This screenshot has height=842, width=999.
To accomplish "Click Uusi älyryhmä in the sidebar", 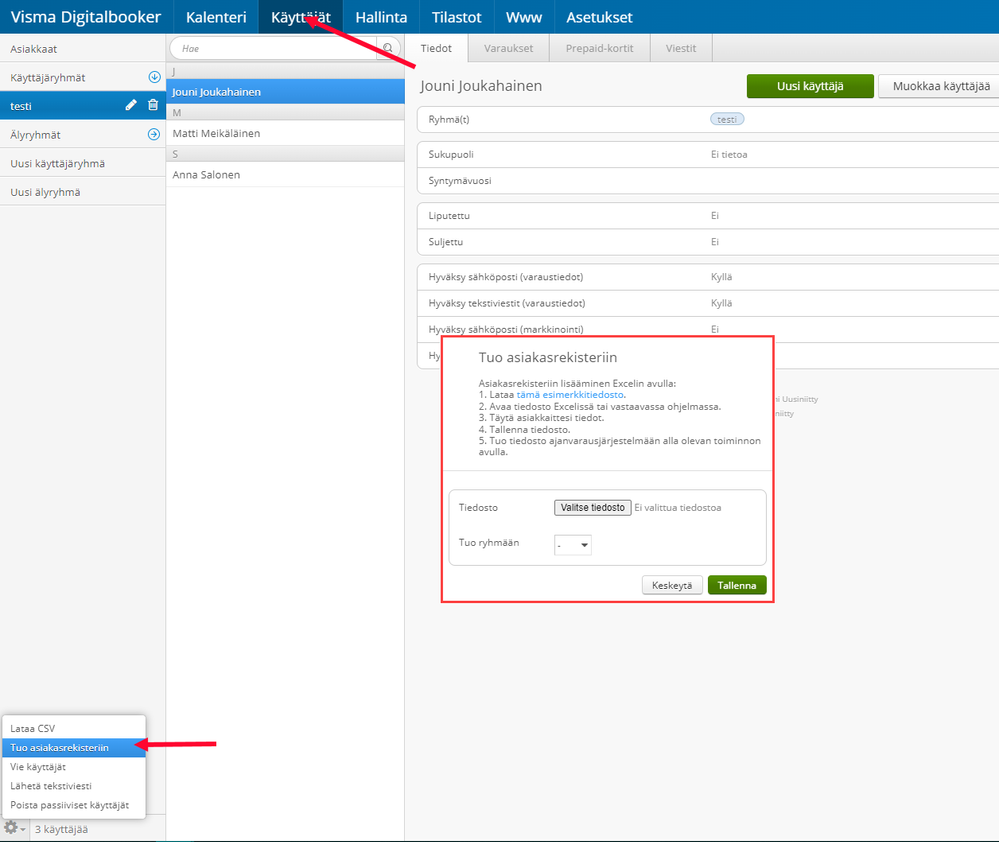I will [x=83, y=192].
